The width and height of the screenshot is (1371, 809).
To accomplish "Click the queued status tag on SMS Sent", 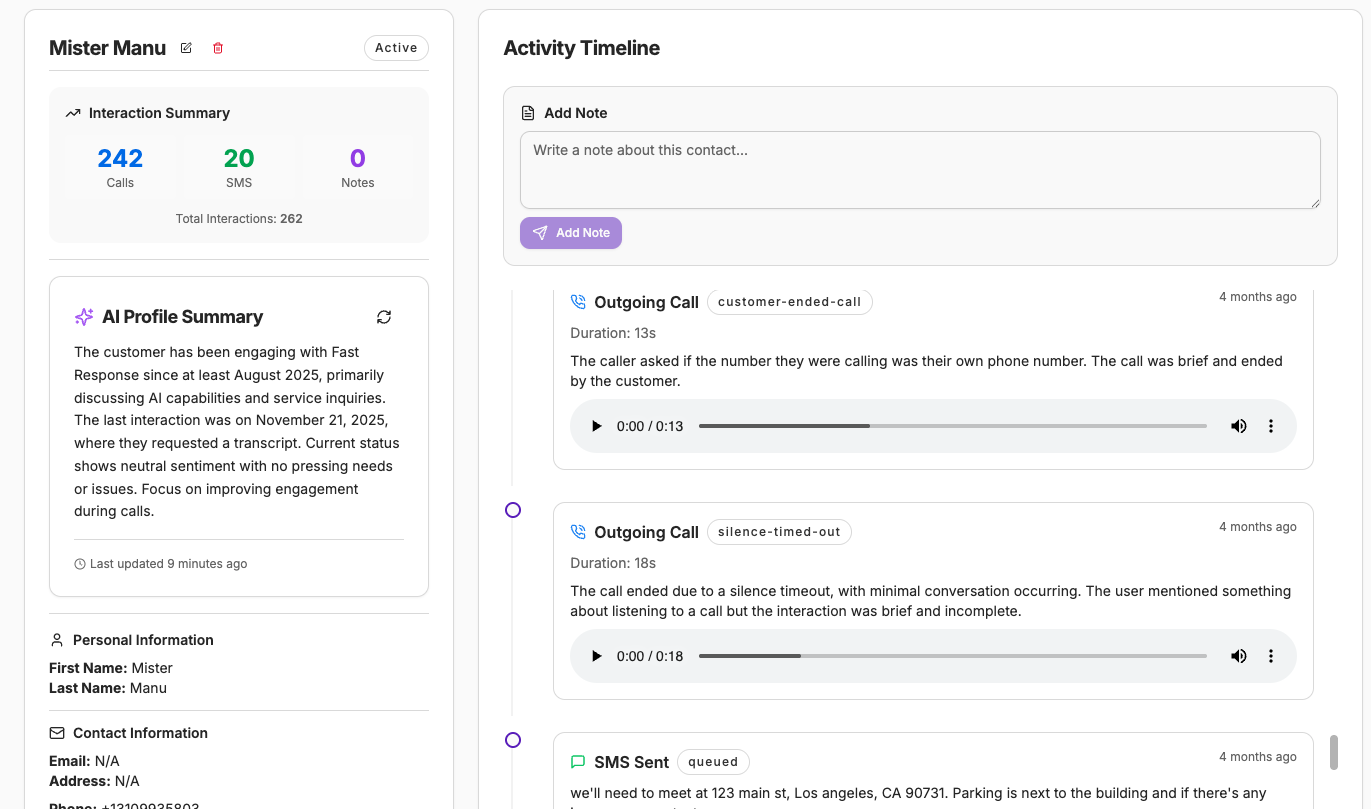I will pyautogui.click(x=713, y=762).
